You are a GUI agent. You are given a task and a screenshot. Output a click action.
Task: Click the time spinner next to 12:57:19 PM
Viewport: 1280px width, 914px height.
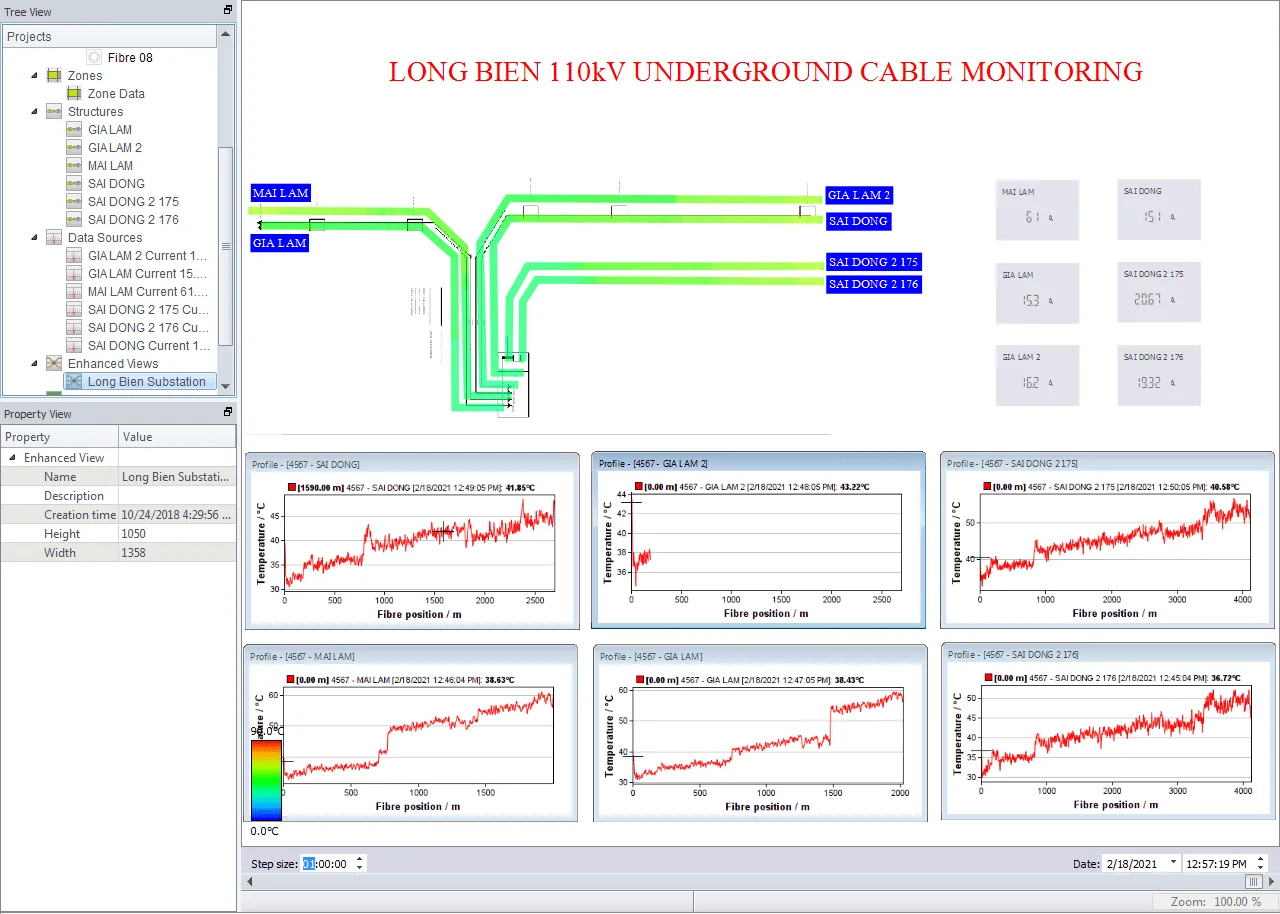[1261, 864]
